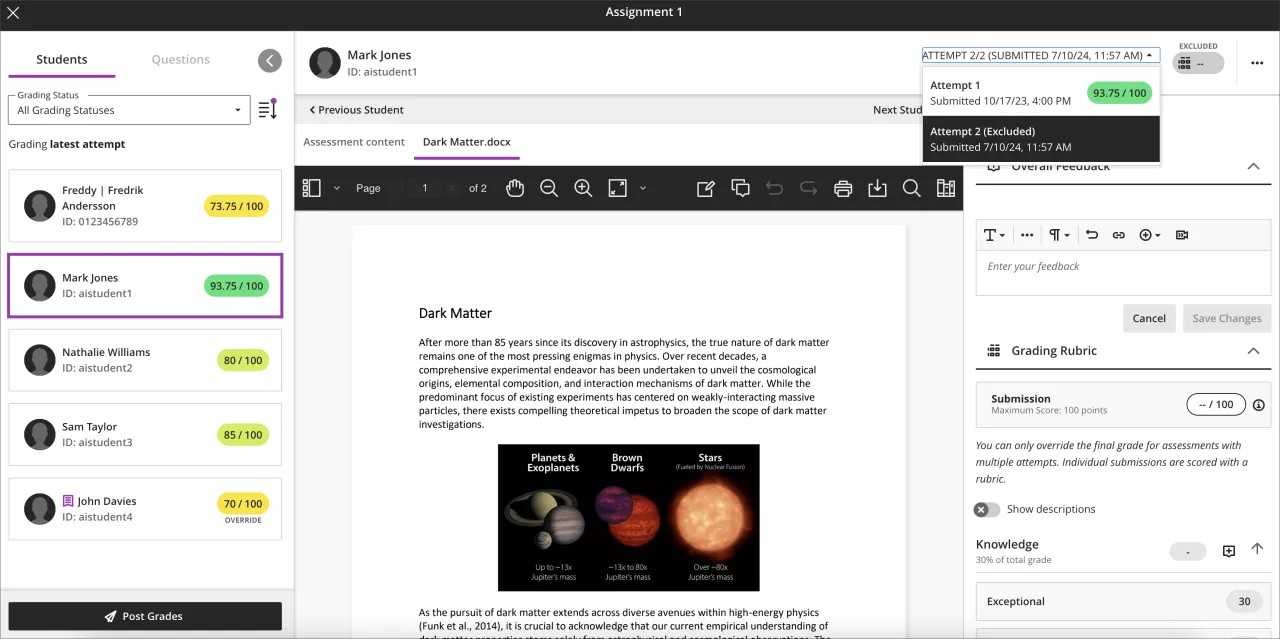Image resolution: width=1280 pixels, height=639 pixels.
Task: Open the comments icon in toolbar
Action: click(x=740, y=188)
